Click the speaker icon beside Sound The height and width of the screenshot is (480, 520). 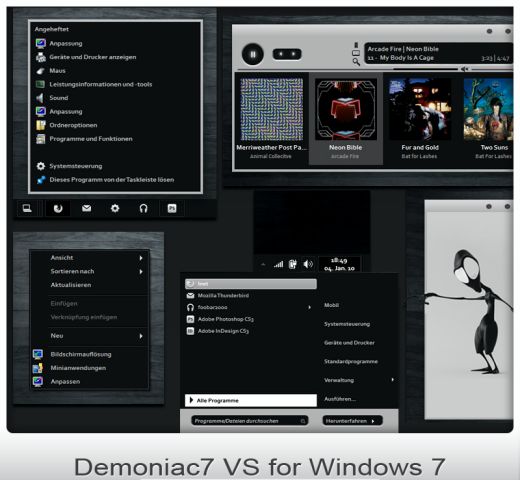(x=40, y=98)
